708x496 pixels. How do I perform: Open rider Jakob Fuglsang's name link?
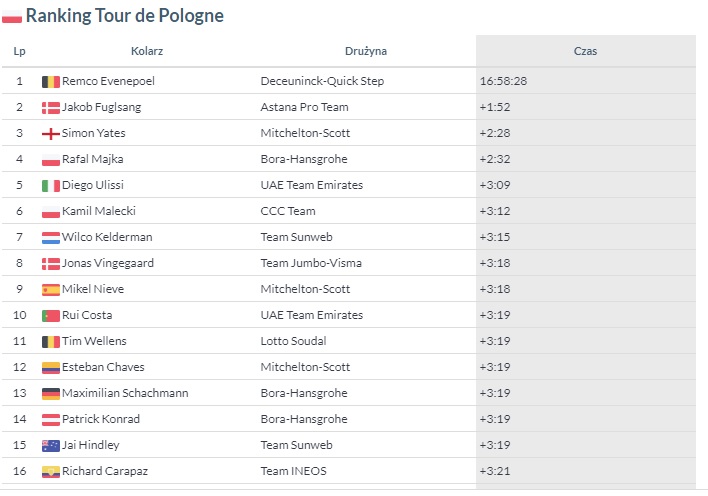click(102, 107)
